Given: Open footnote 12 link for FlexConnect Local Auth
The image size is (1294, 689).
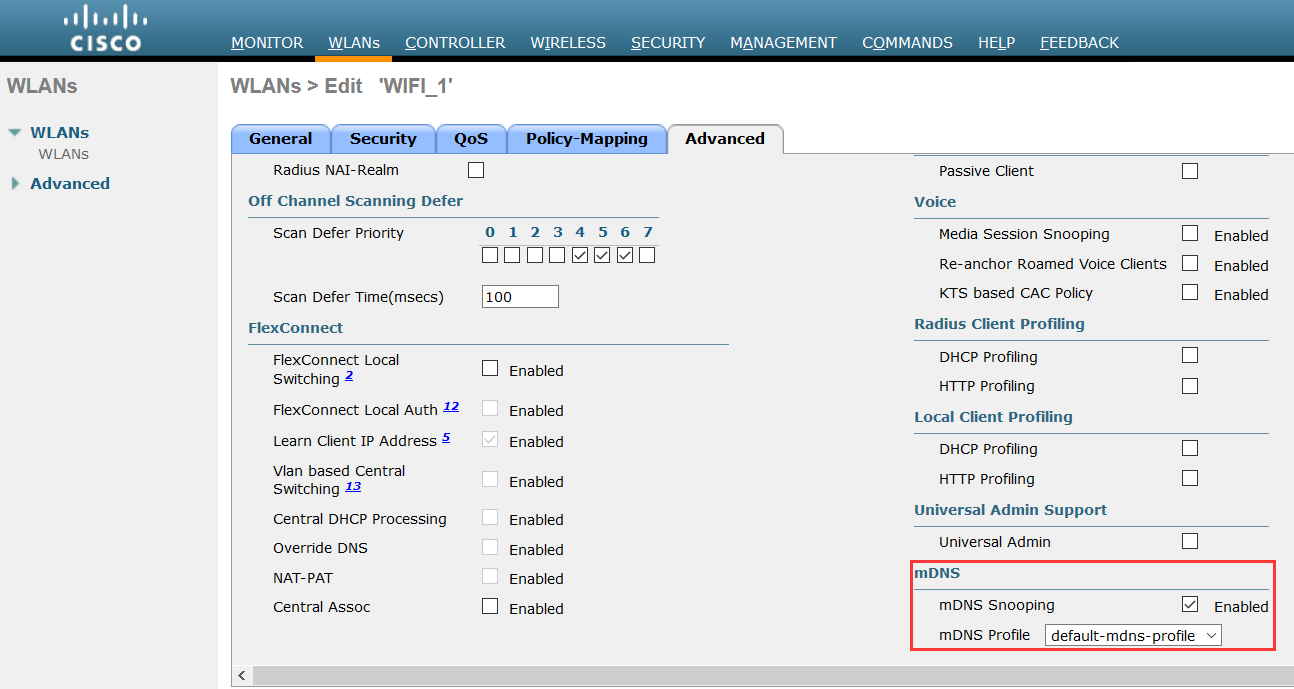Looking at the screenshot, I should point(451,407).
